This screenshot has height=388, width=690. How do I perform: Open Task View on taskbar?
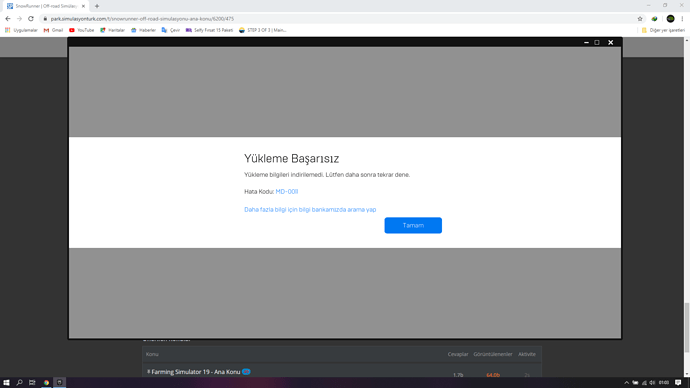coord(32,382)
